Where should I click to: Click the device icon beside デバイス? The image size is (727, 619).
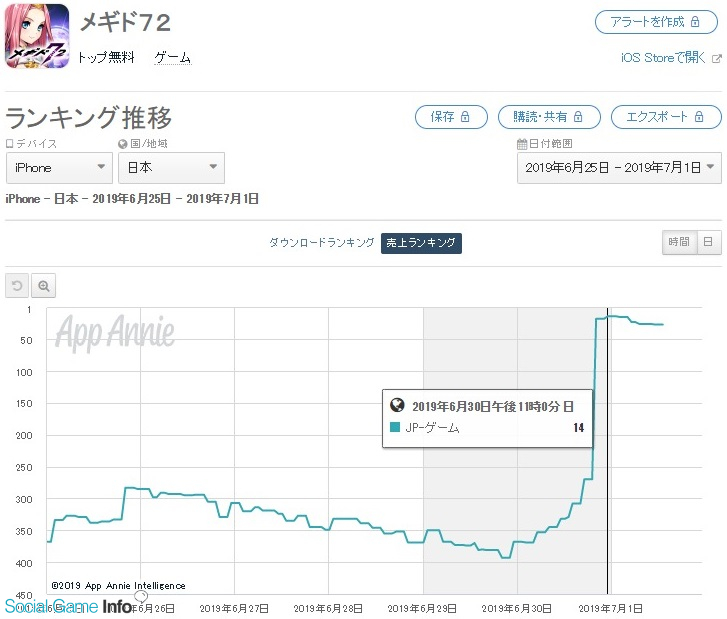(9, 144)
